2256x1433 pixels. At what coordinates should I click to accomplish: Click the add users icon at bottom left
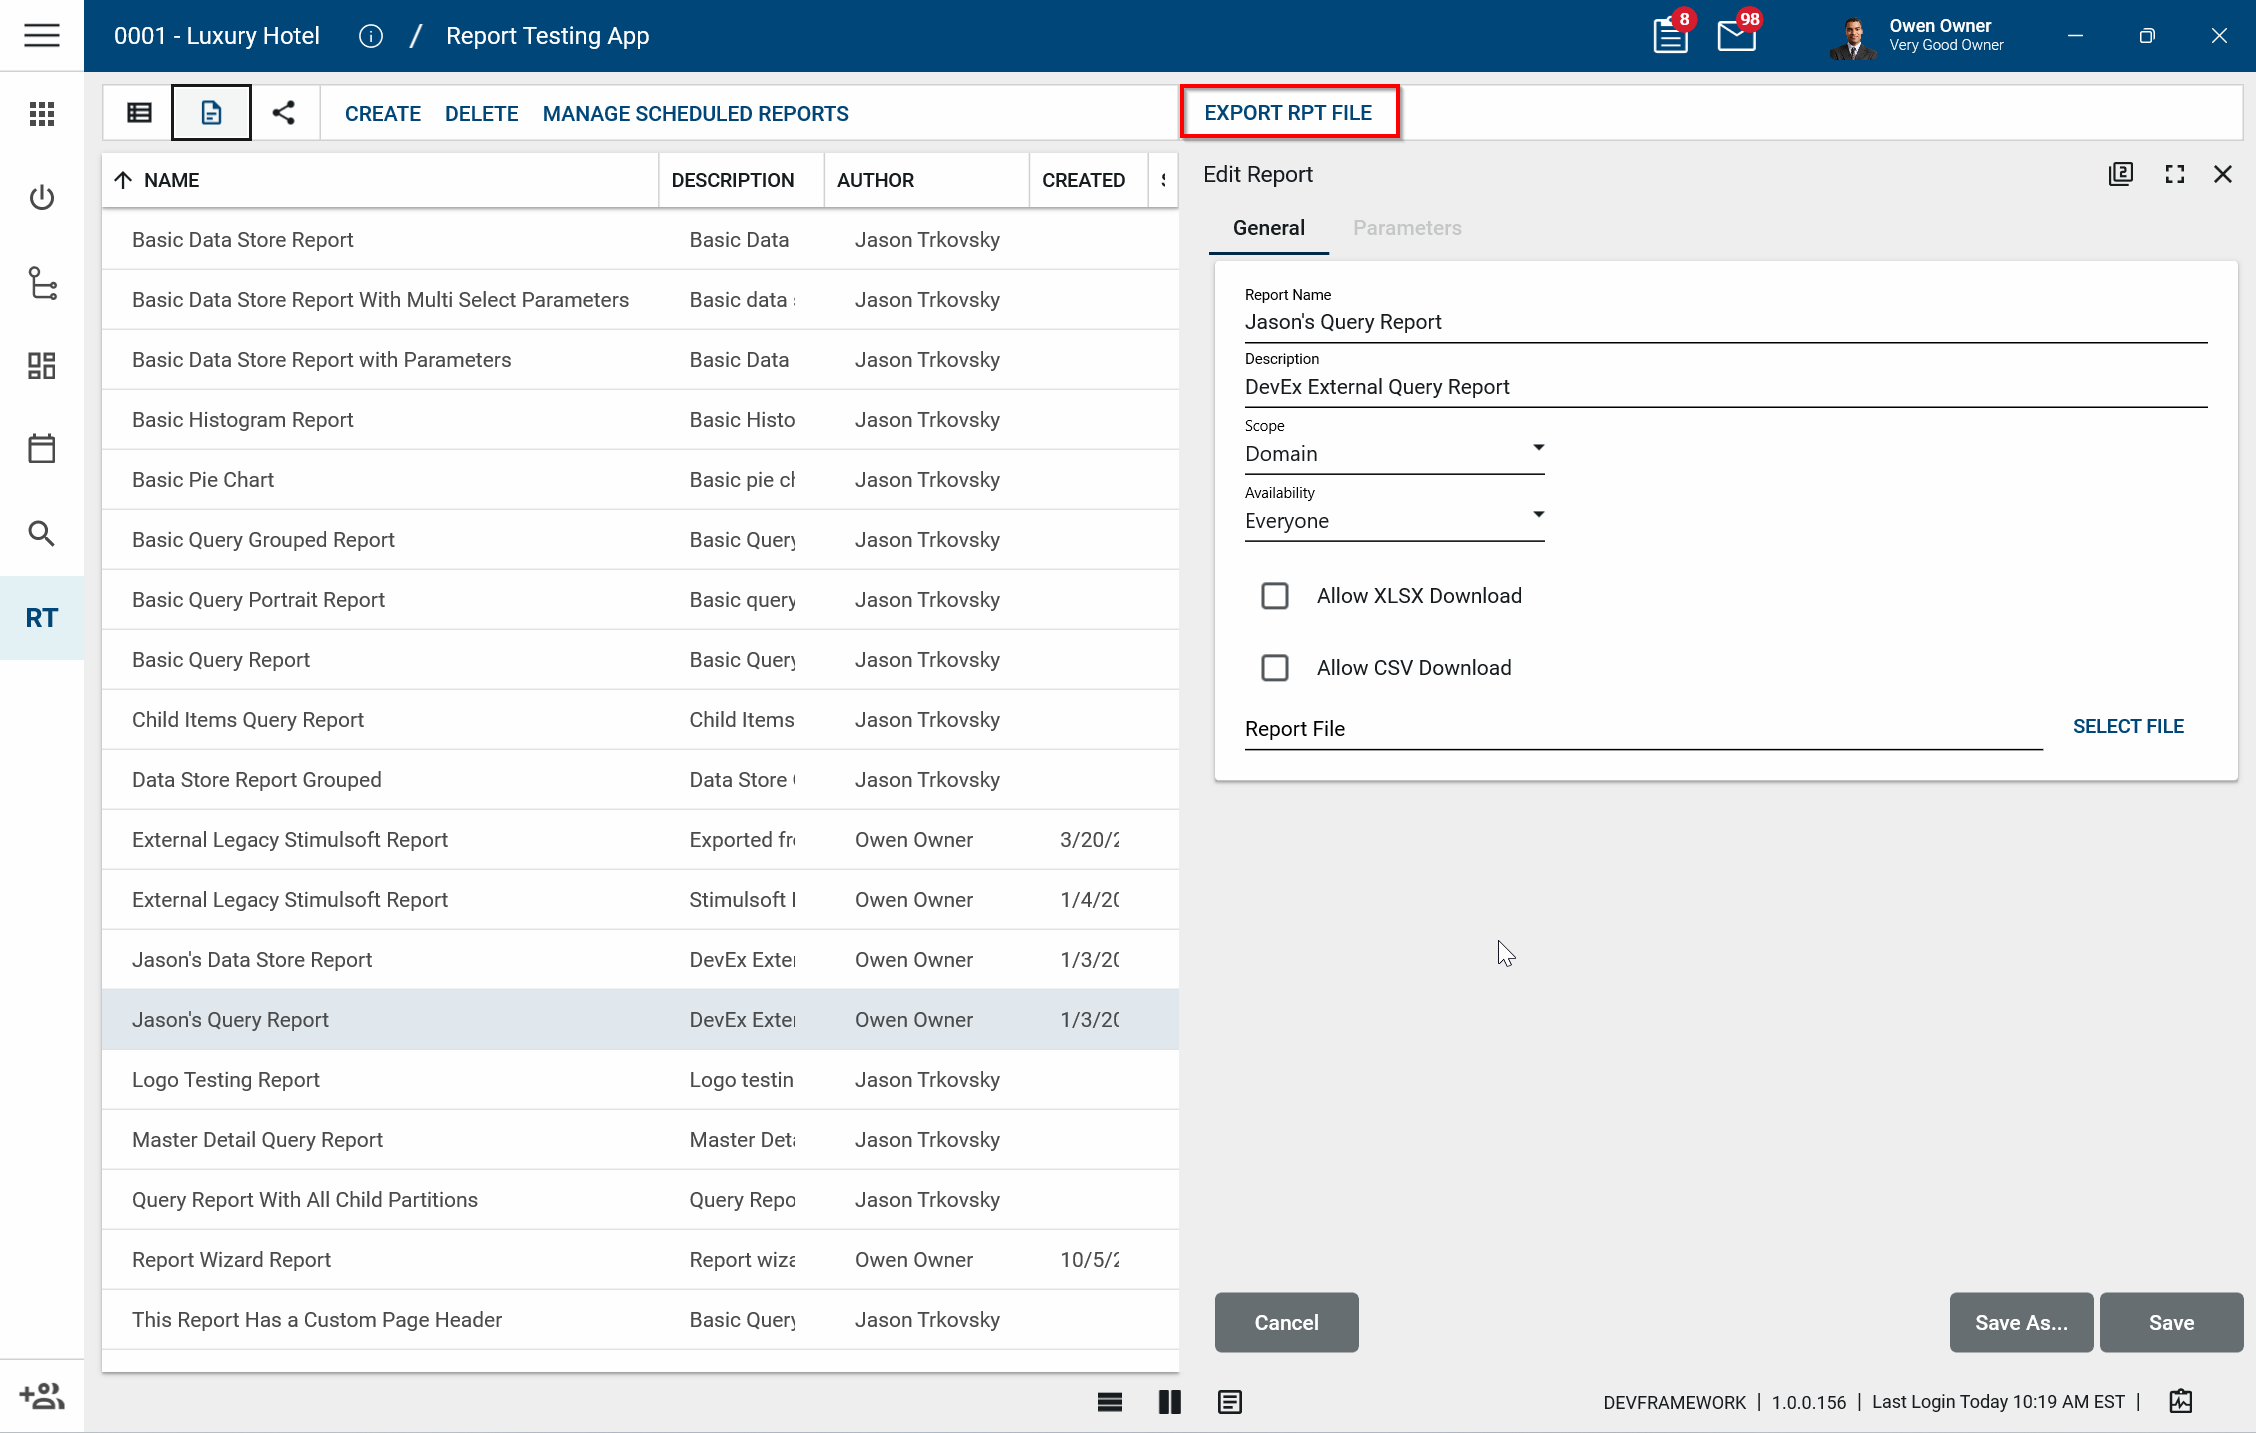[41, 1396]
